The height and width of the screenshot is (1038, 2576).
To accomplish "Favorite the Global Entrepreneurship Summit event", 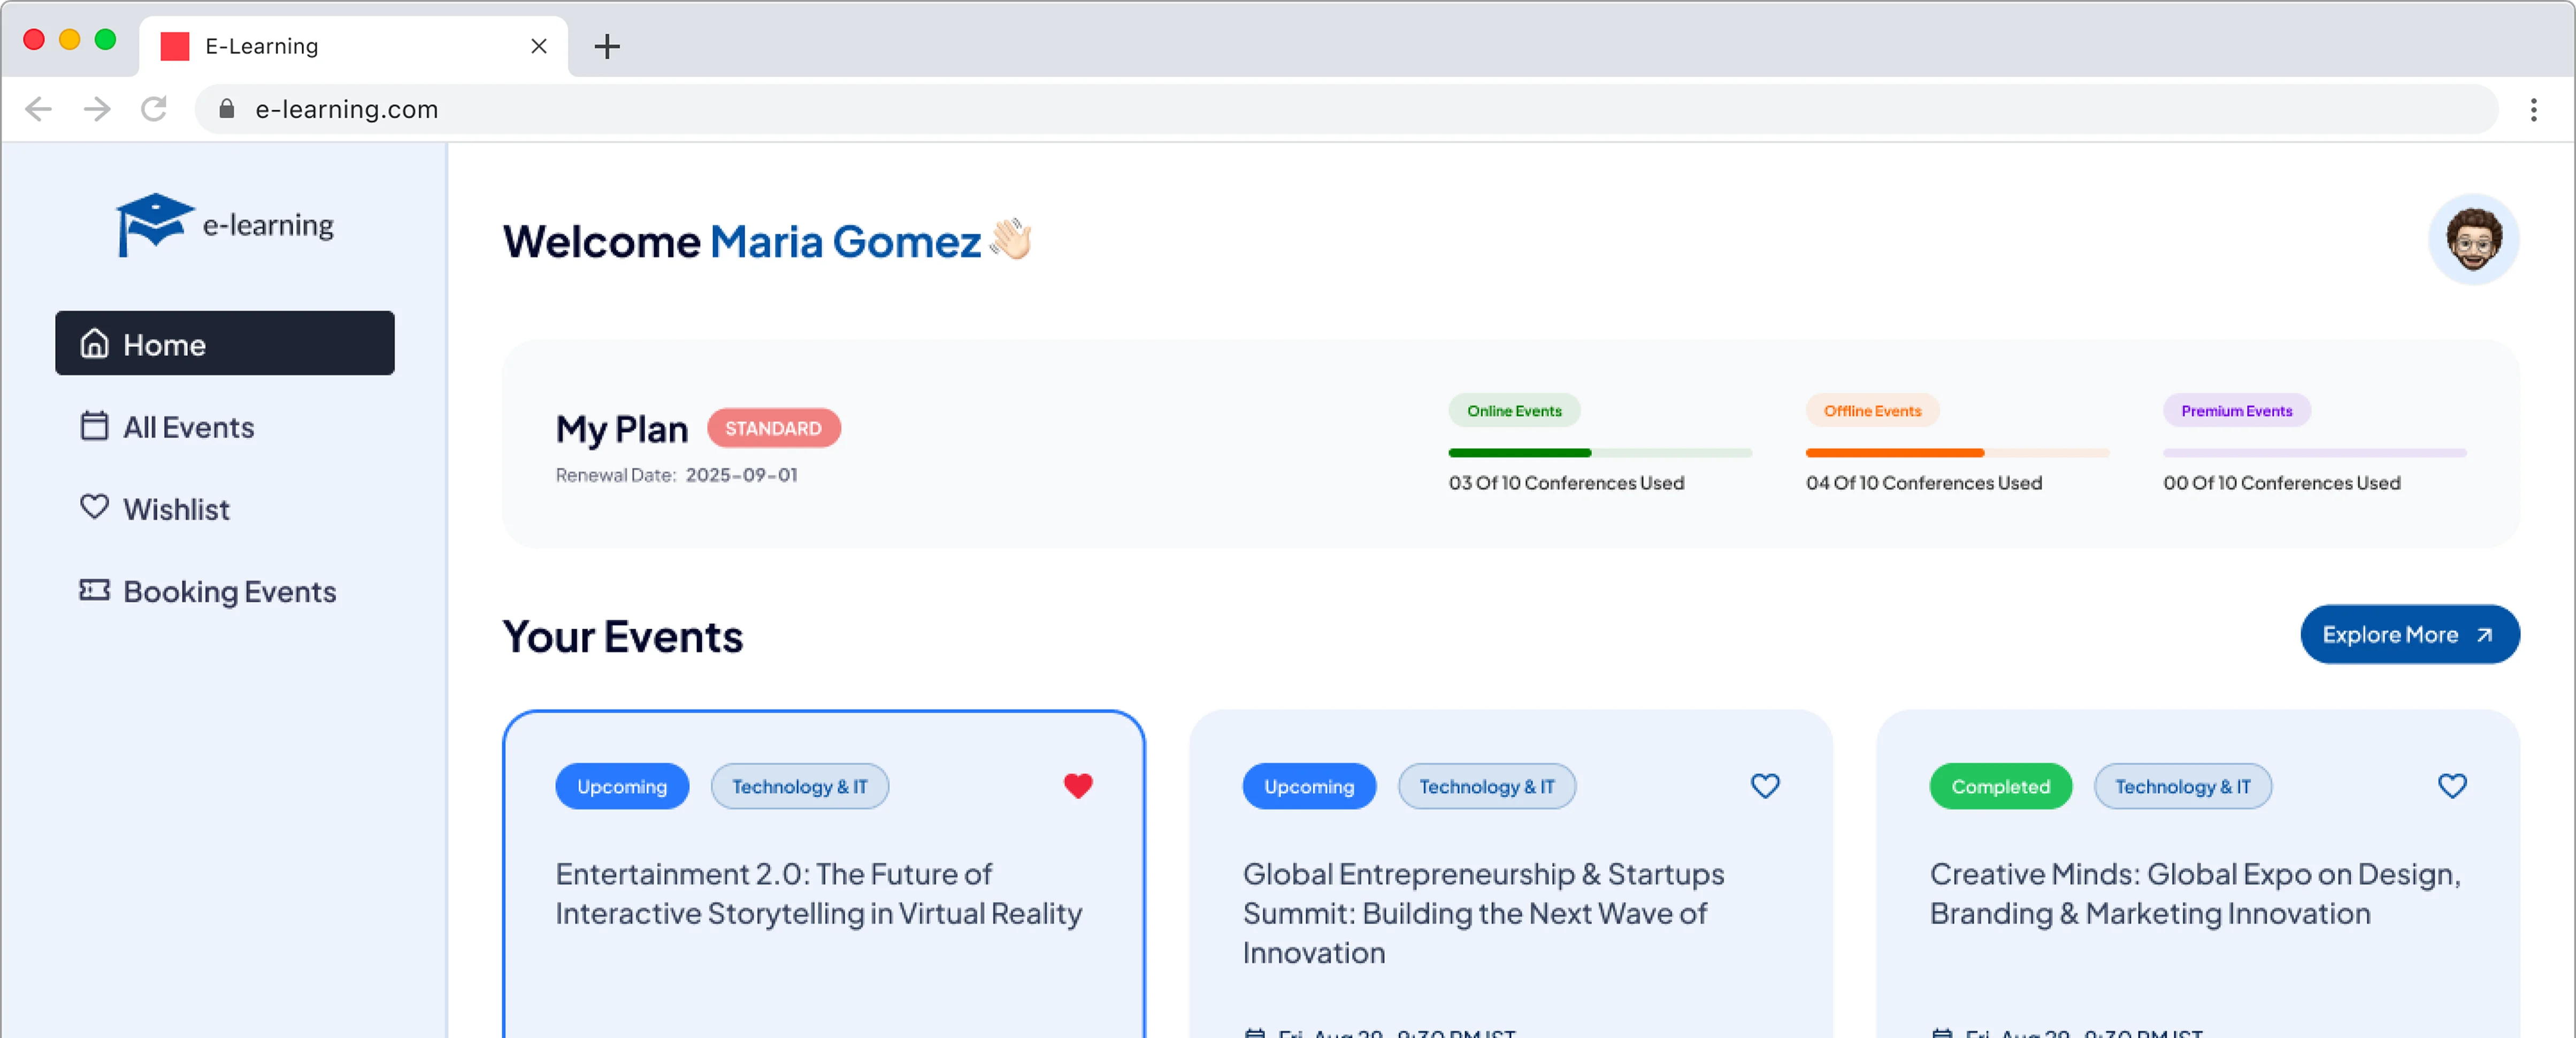I will [1764, 786].
